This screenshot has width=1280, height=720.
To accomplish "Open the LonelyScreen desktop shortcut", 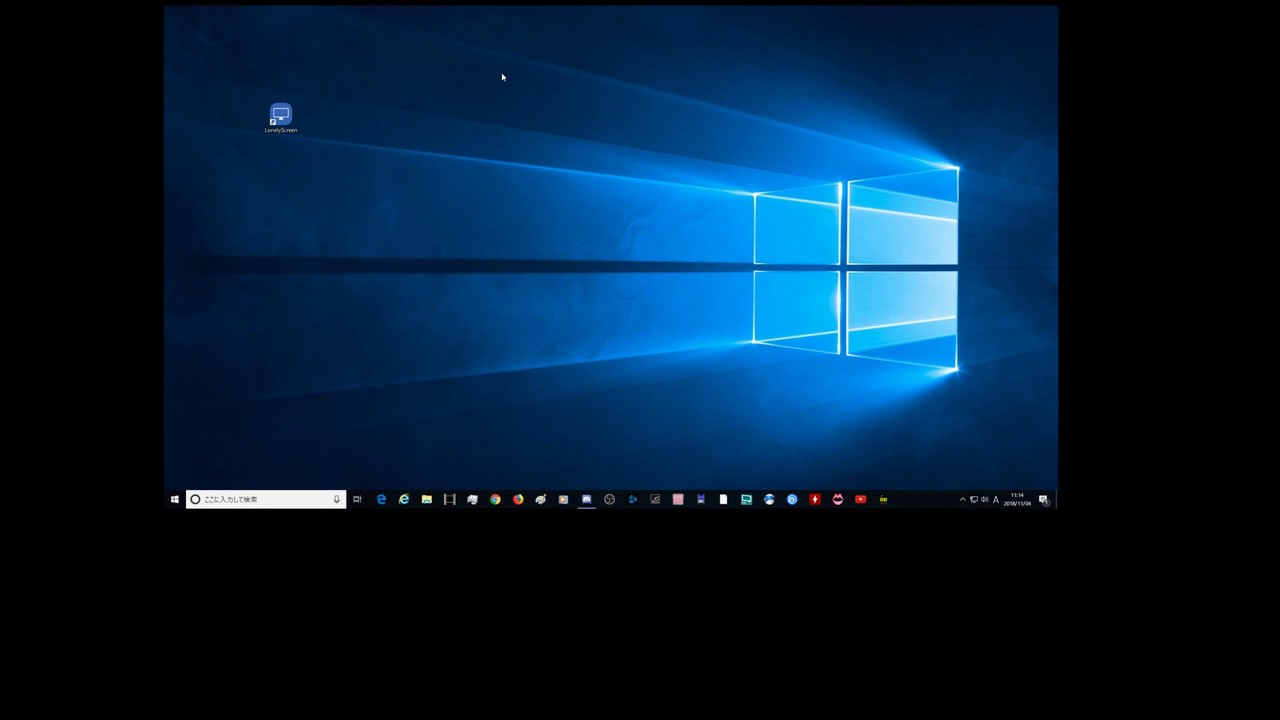I will point(281,118).
